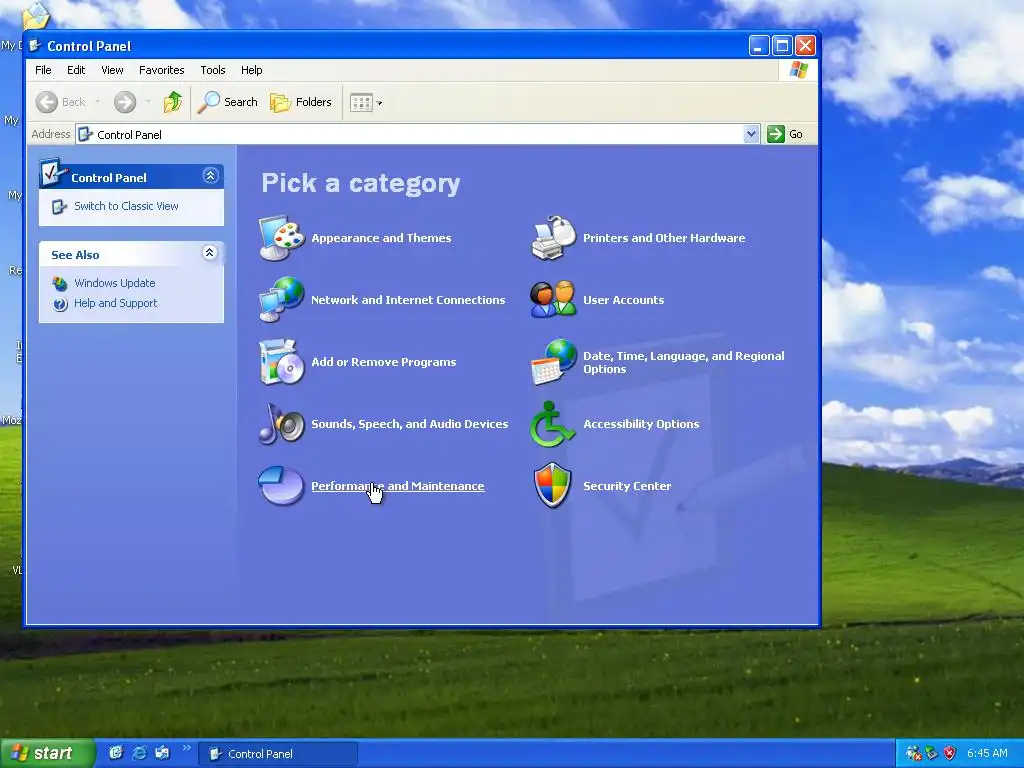Open the Printers and Other Hardware icon
The width and height of the screenshot is (1024, 768).
pos(553,238)
